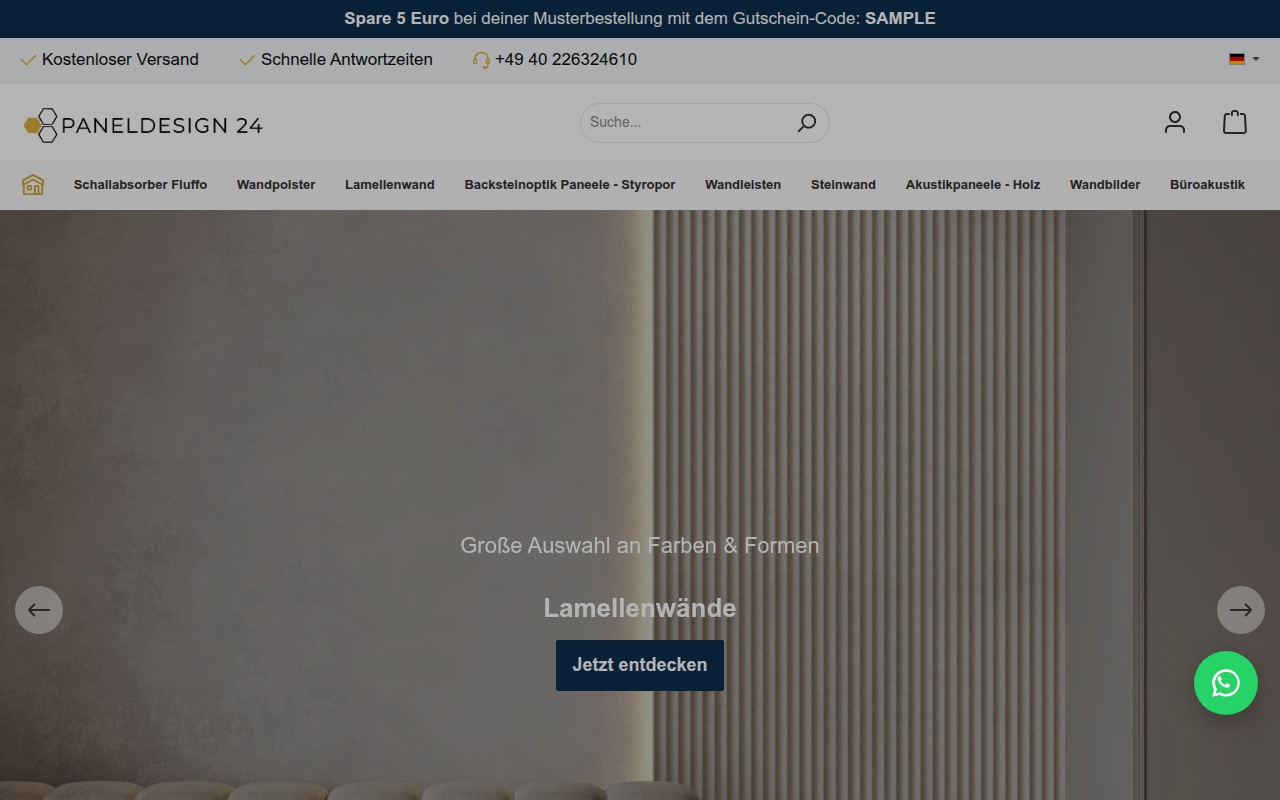The image size is (1280, 800).
Task: Click 'Große Auswahl an Farben & Formen' text
Action: tap(640, 545)
